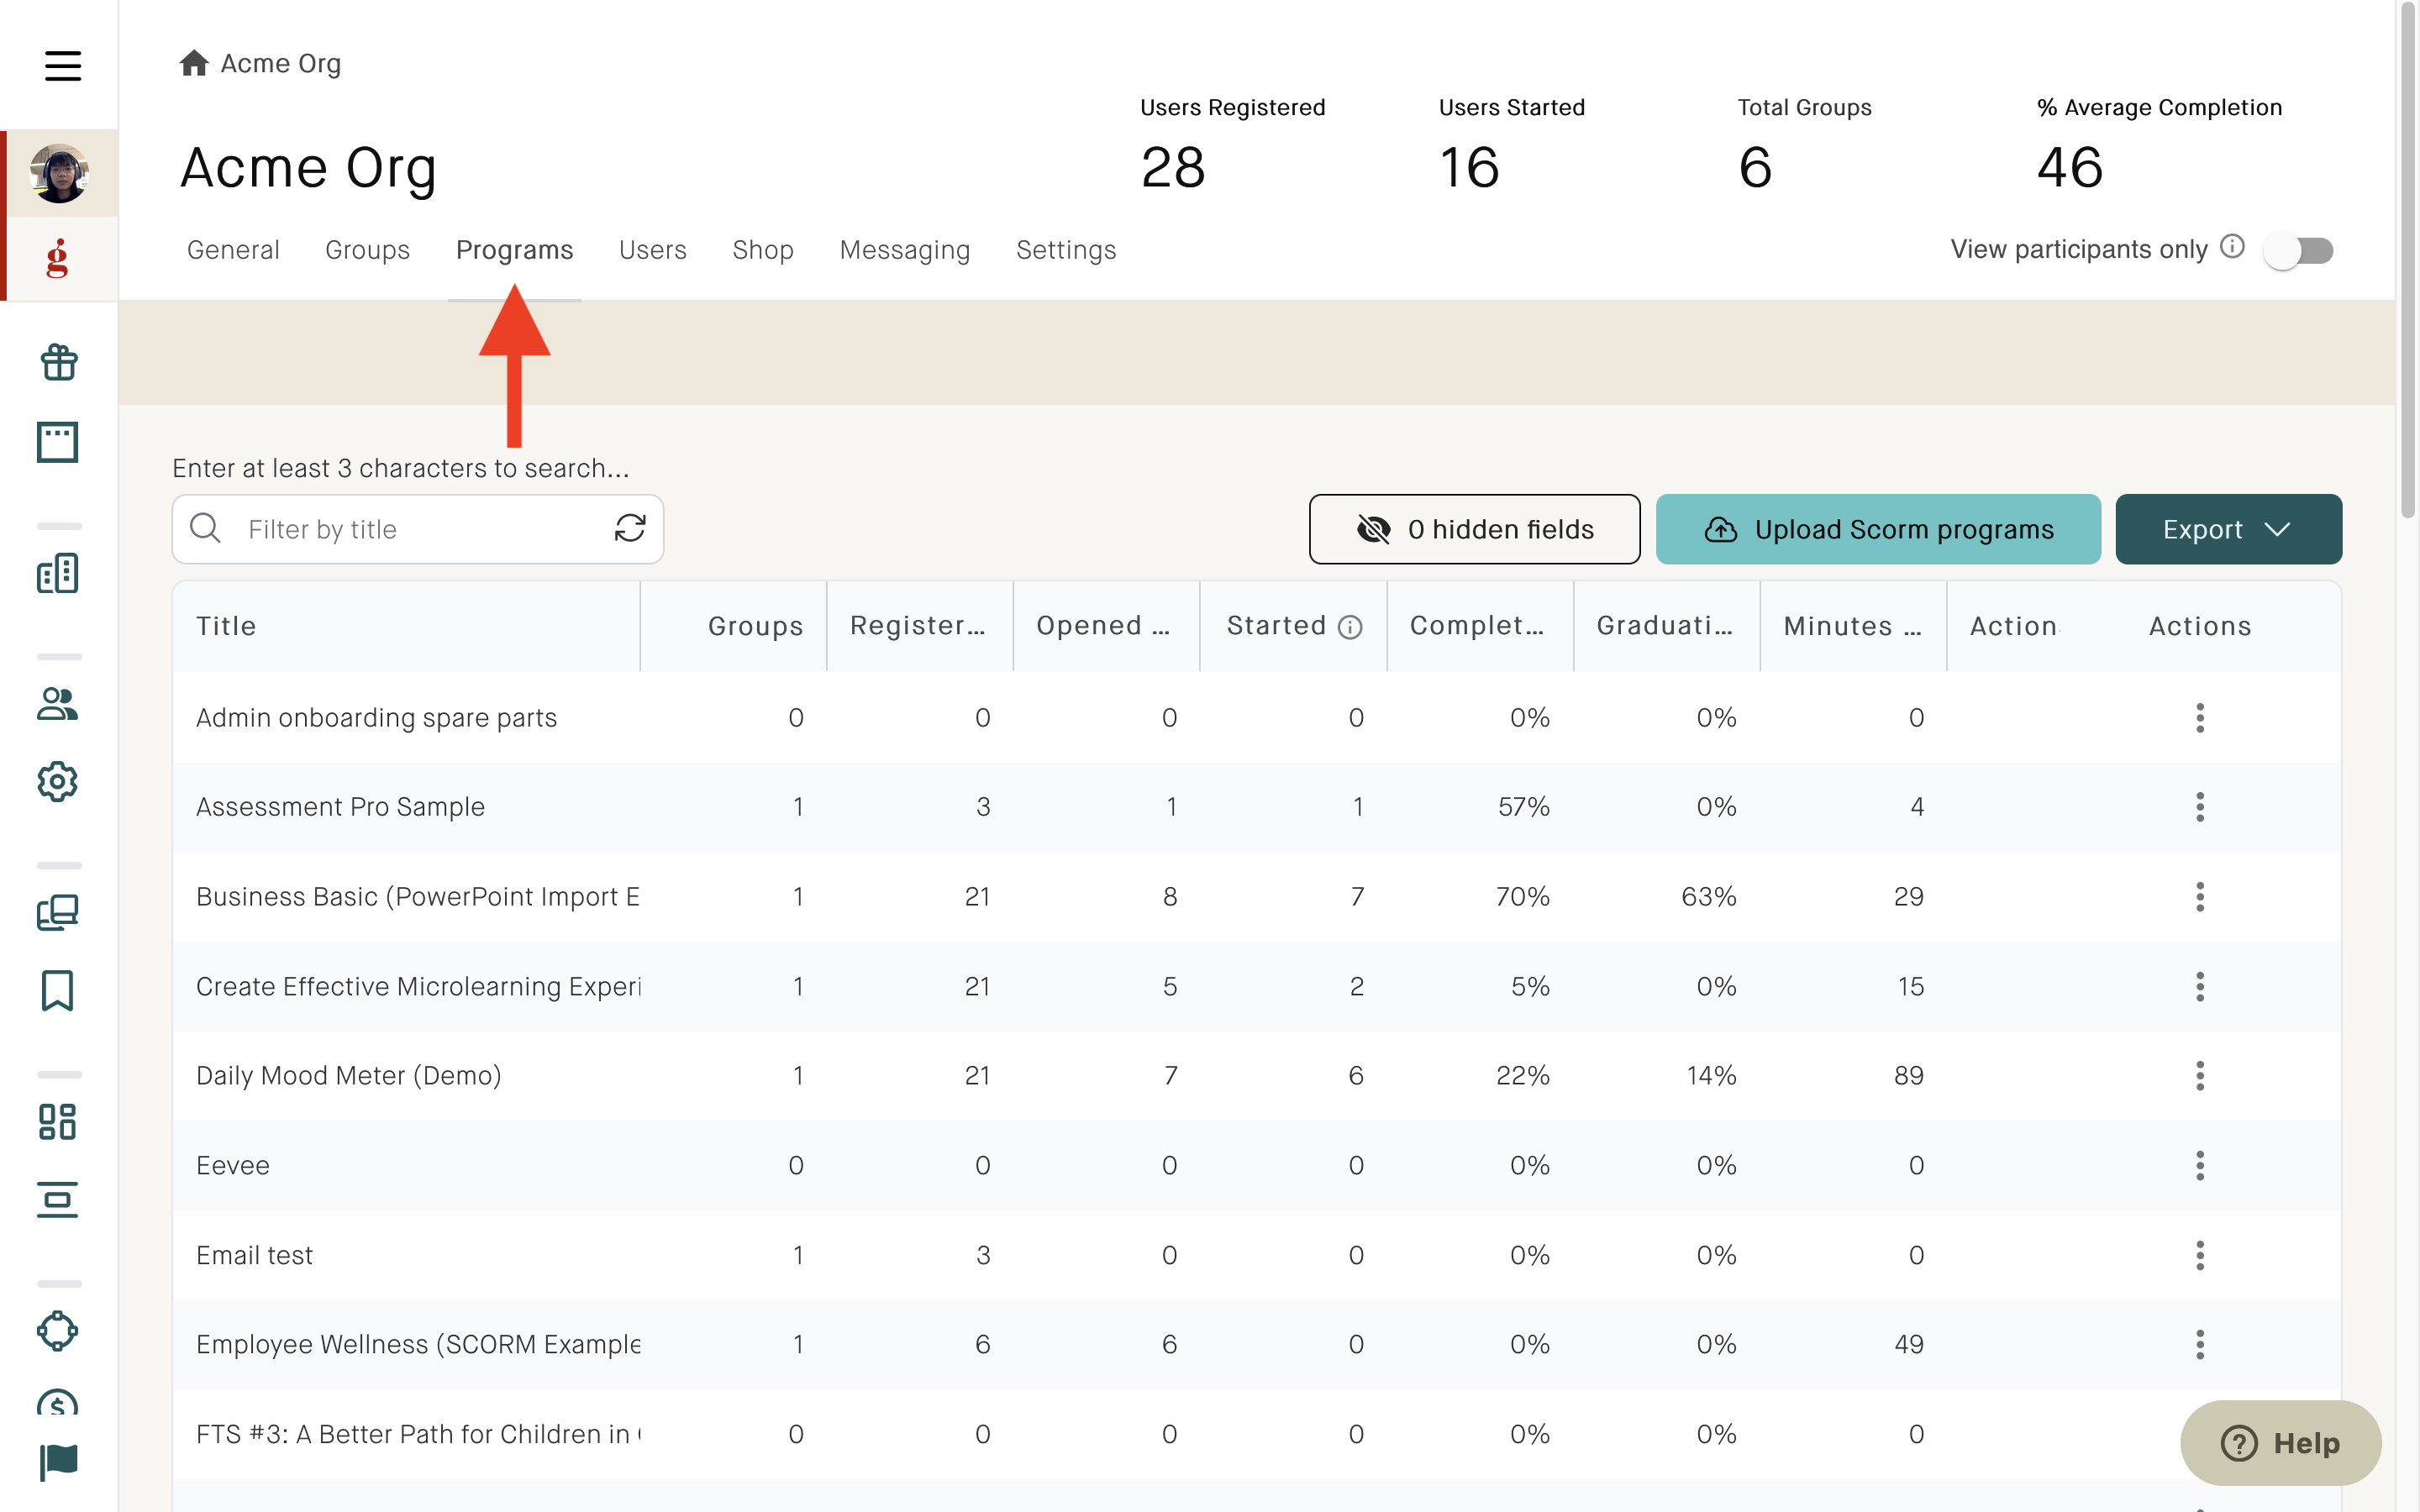Expand the Export dropdown
The width and height of the screenshot is (2420, 1512).
click(2228, 529)
